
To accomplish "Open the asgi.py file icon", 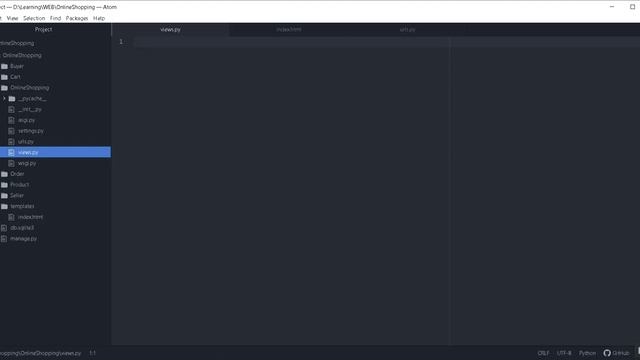I will pyautogui.click(x=11, y=120).
